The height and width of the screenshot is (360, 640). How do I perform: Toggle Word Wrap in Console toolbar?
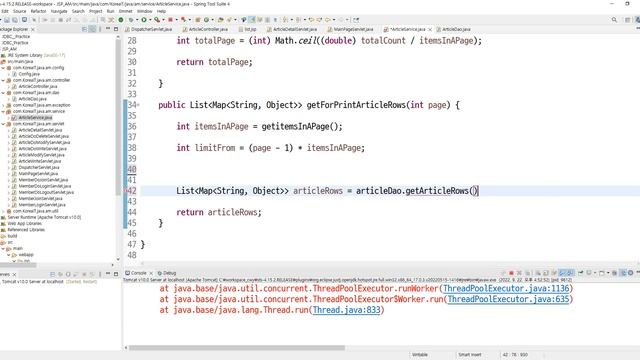555,273
